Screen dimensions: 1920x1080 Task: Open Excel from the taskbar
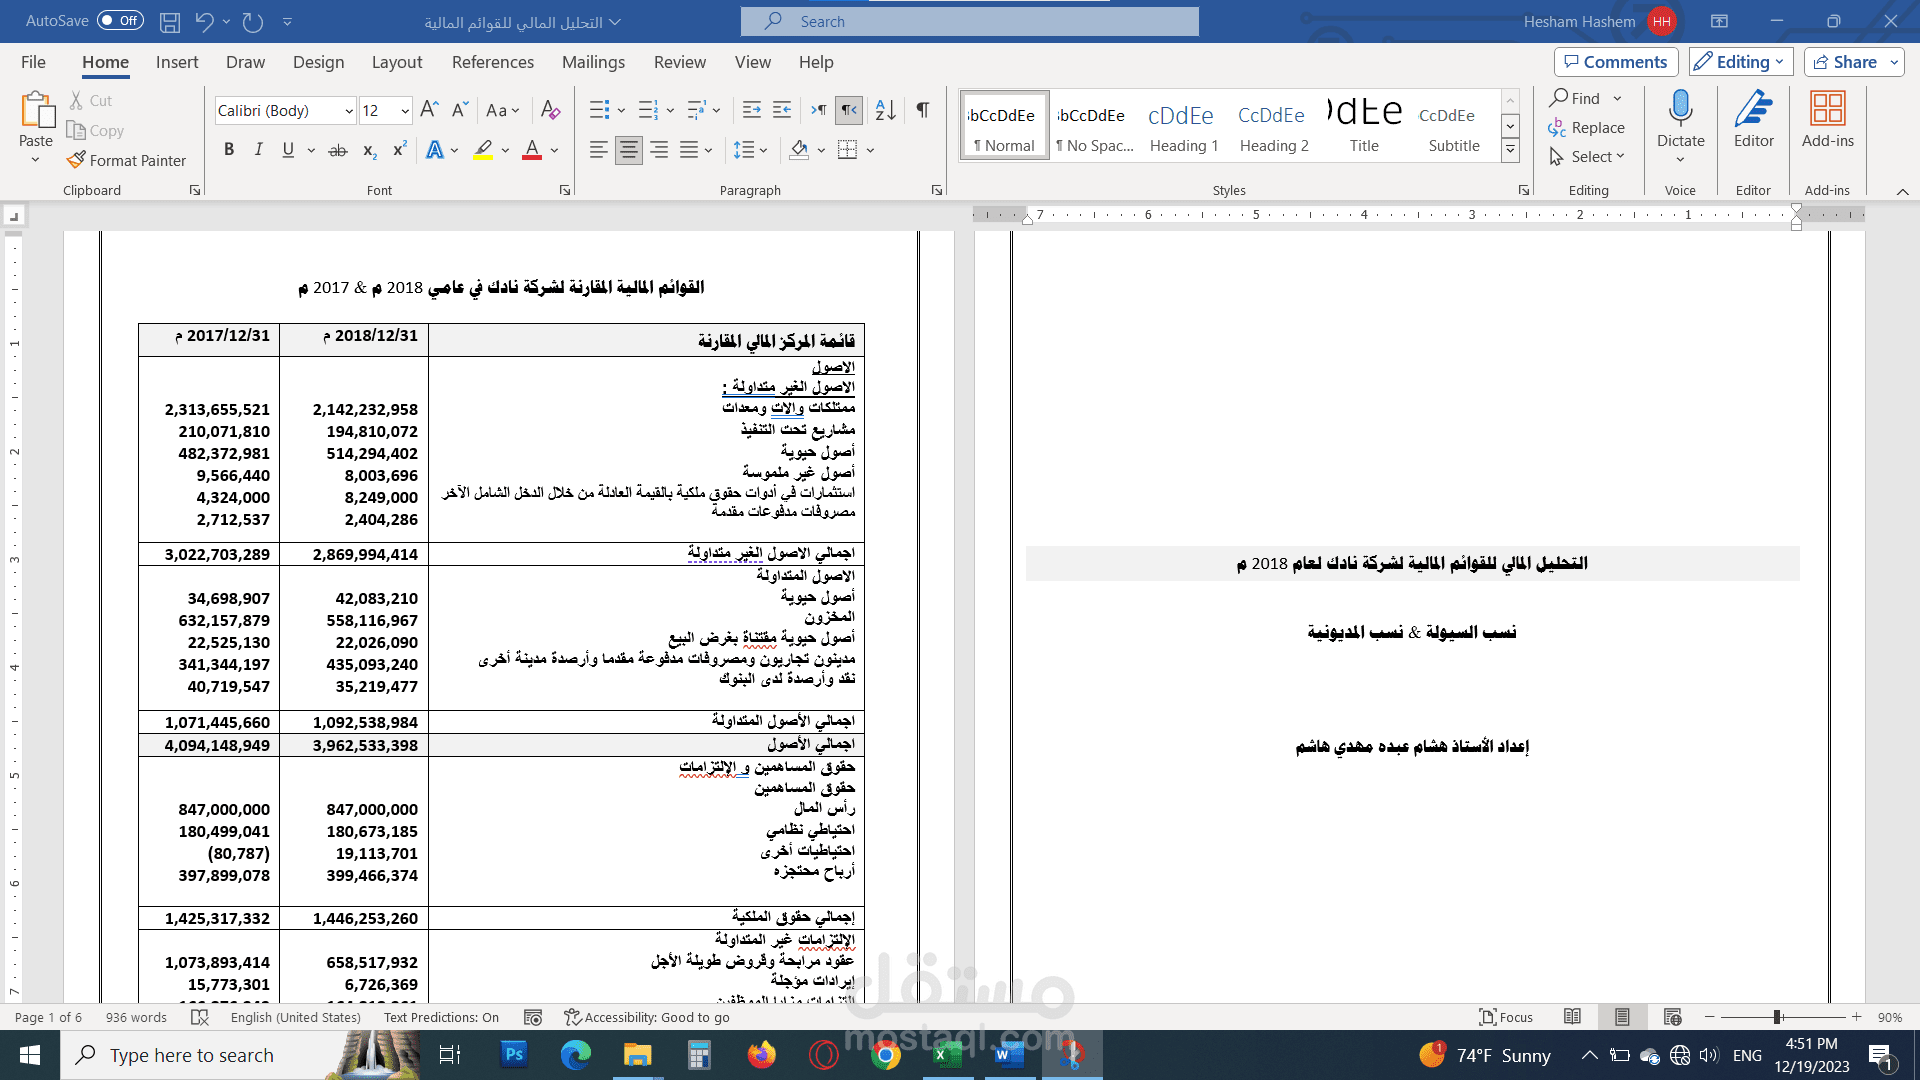pyautogui.click(x=946, y=1055)
